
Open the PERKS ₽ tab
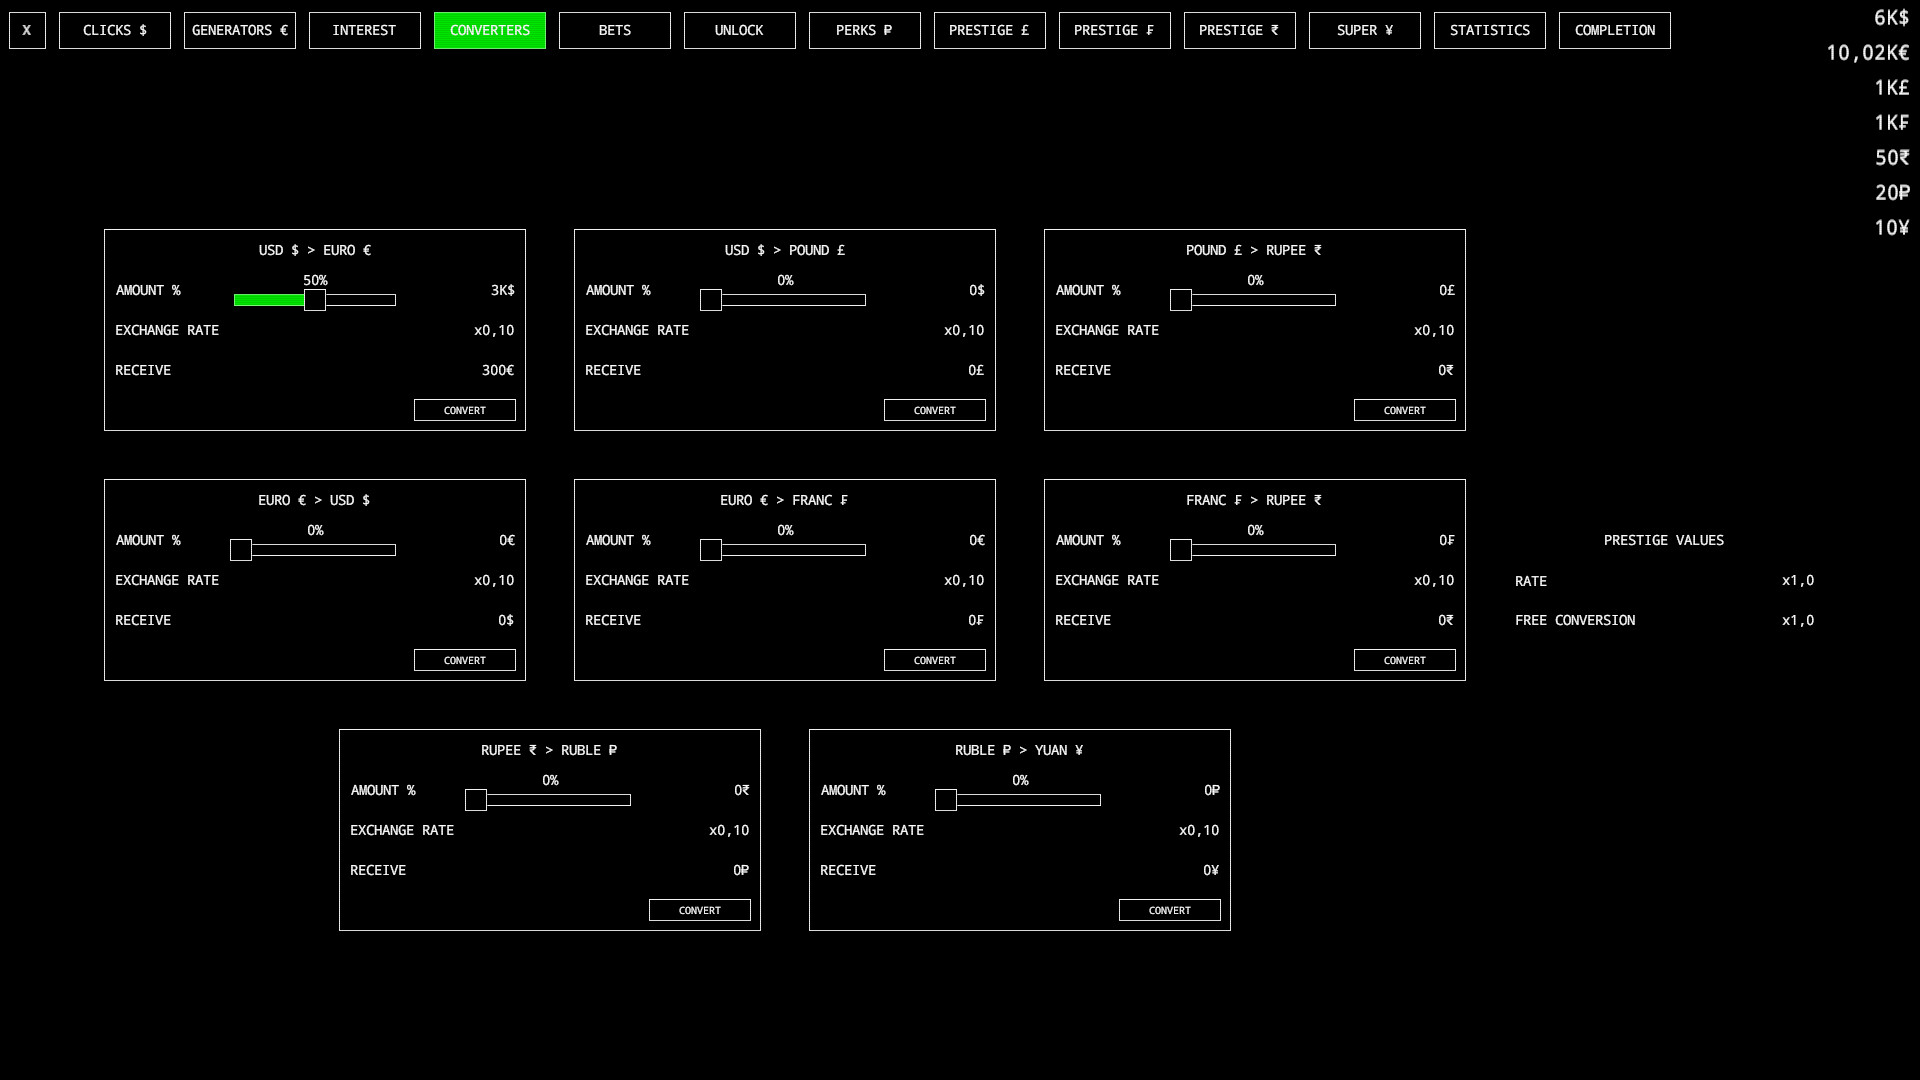pyautogui.click(x=864, y=30)
